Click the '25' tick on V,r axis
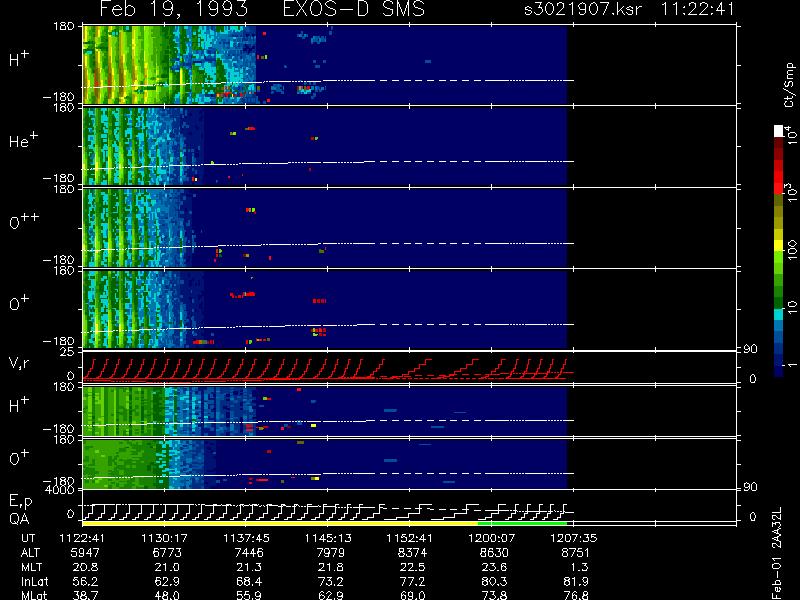 (68, 353)
